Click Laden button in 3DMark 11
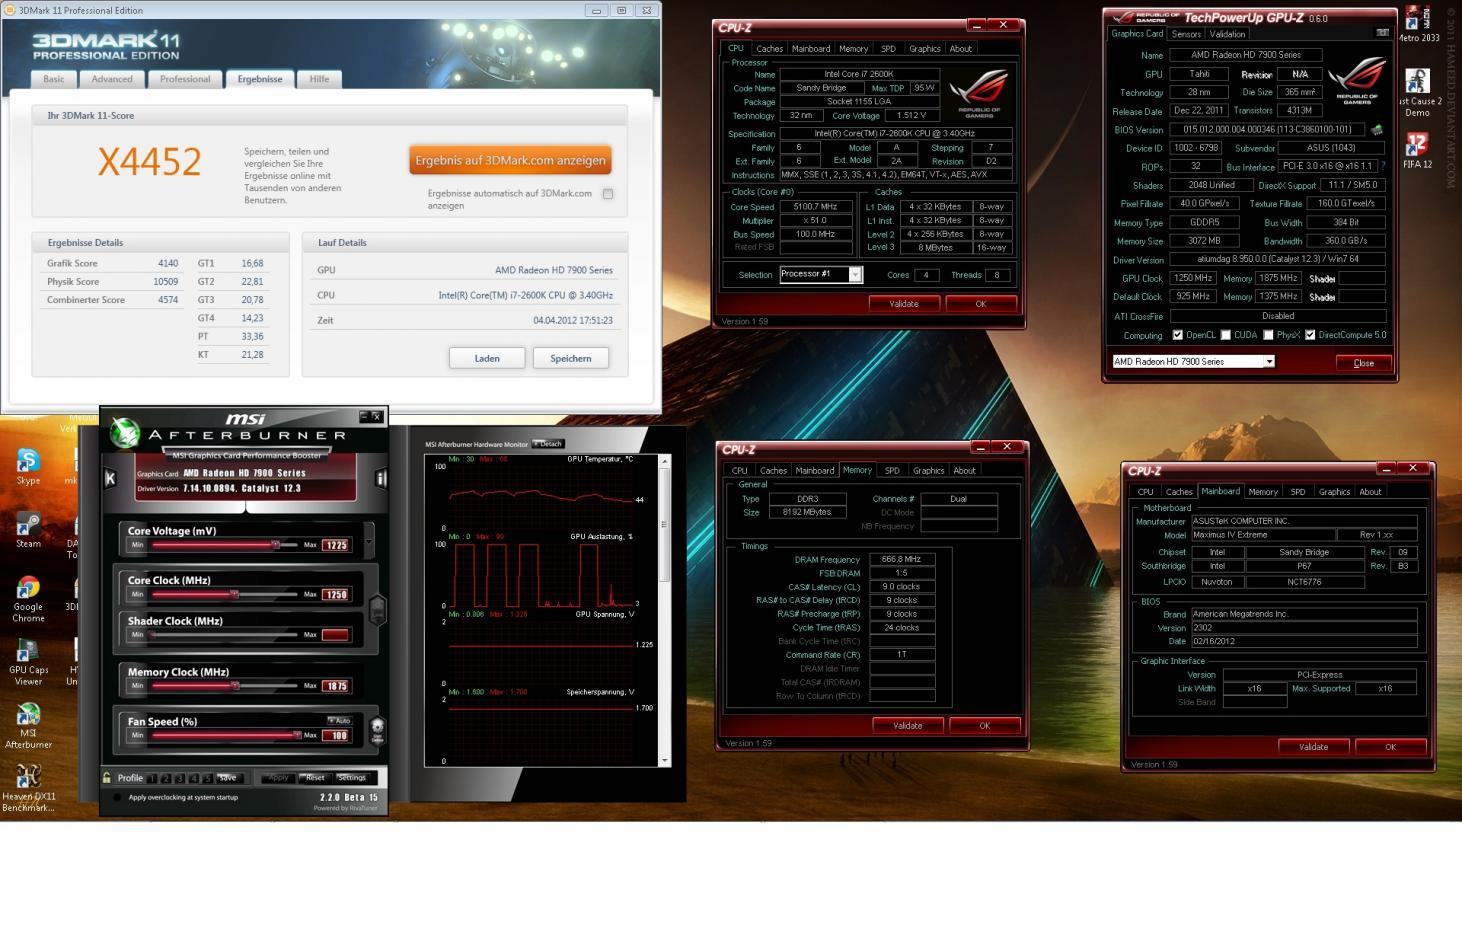This screenshot has height=932, width=1462. coord(487,358)
